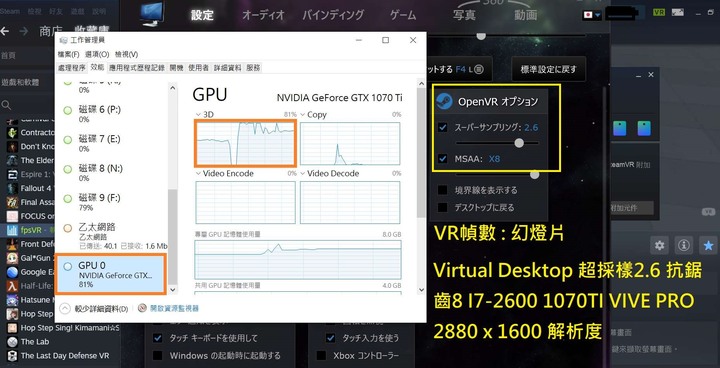Open 動画 tab in Virtual Desktop
This screenshot has width=720, height=368.
(526, 15)
